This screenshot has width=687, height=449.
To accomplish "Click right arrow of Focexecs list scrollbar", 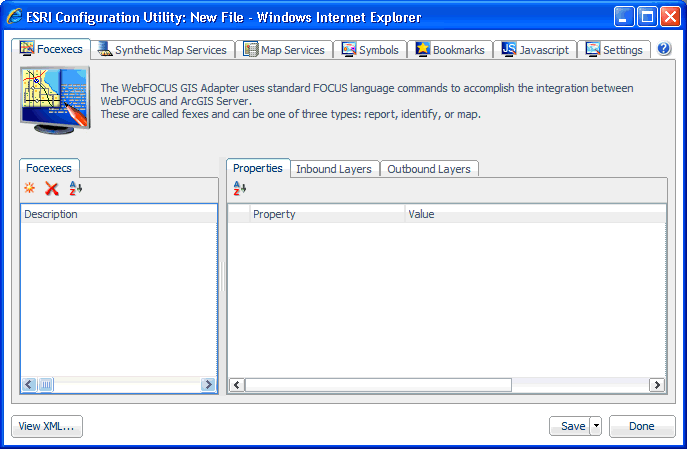I will tap(208, 385).
